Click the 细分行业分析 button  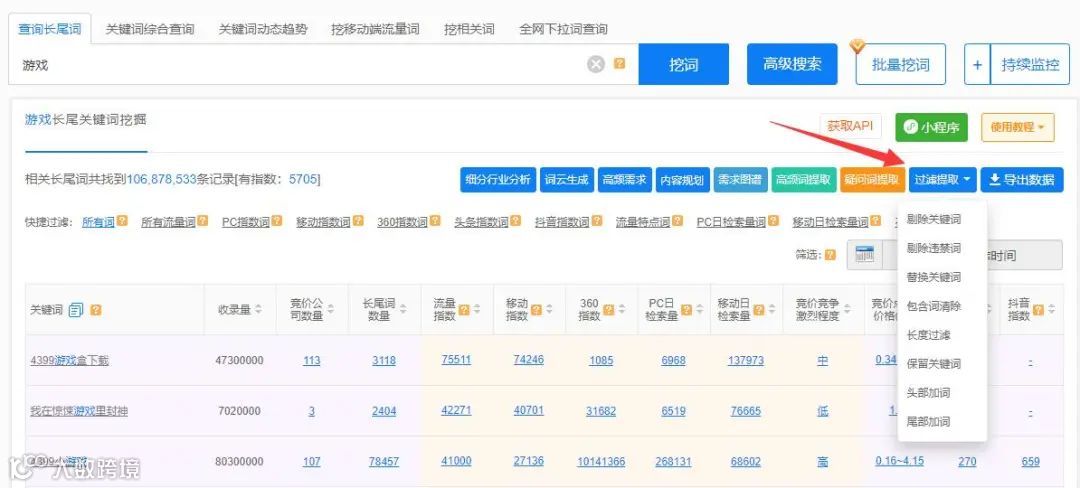coord(498,180)
